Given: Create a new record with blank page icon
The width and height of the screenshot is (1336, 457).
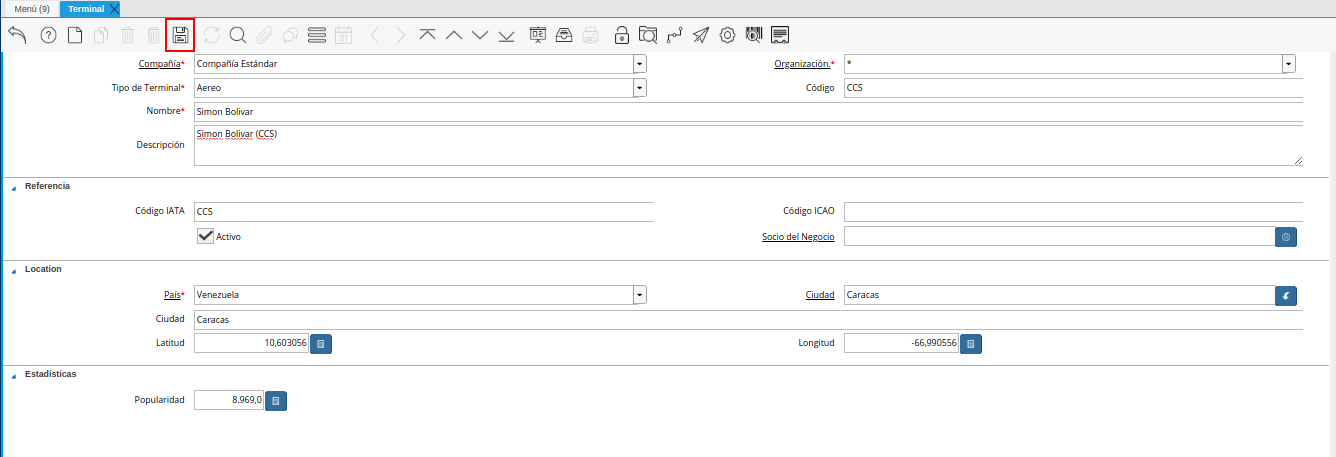Looking at the screenshot, I should coord(75,35).
